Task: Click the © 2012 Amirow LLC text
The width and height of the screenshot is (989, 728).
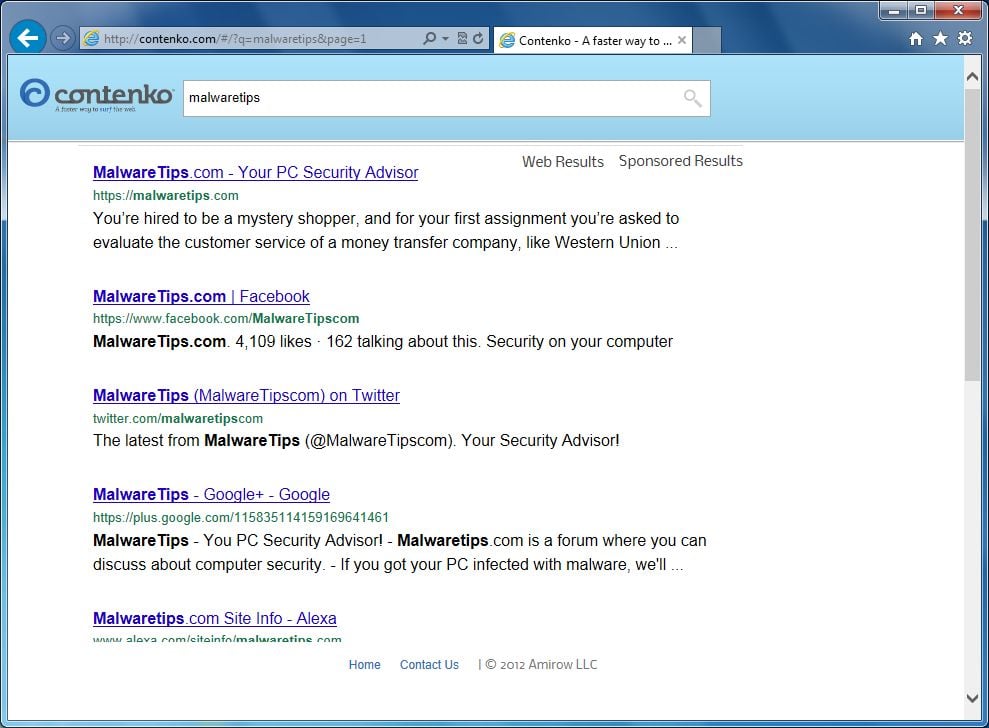Action: [x=541, y=664]
